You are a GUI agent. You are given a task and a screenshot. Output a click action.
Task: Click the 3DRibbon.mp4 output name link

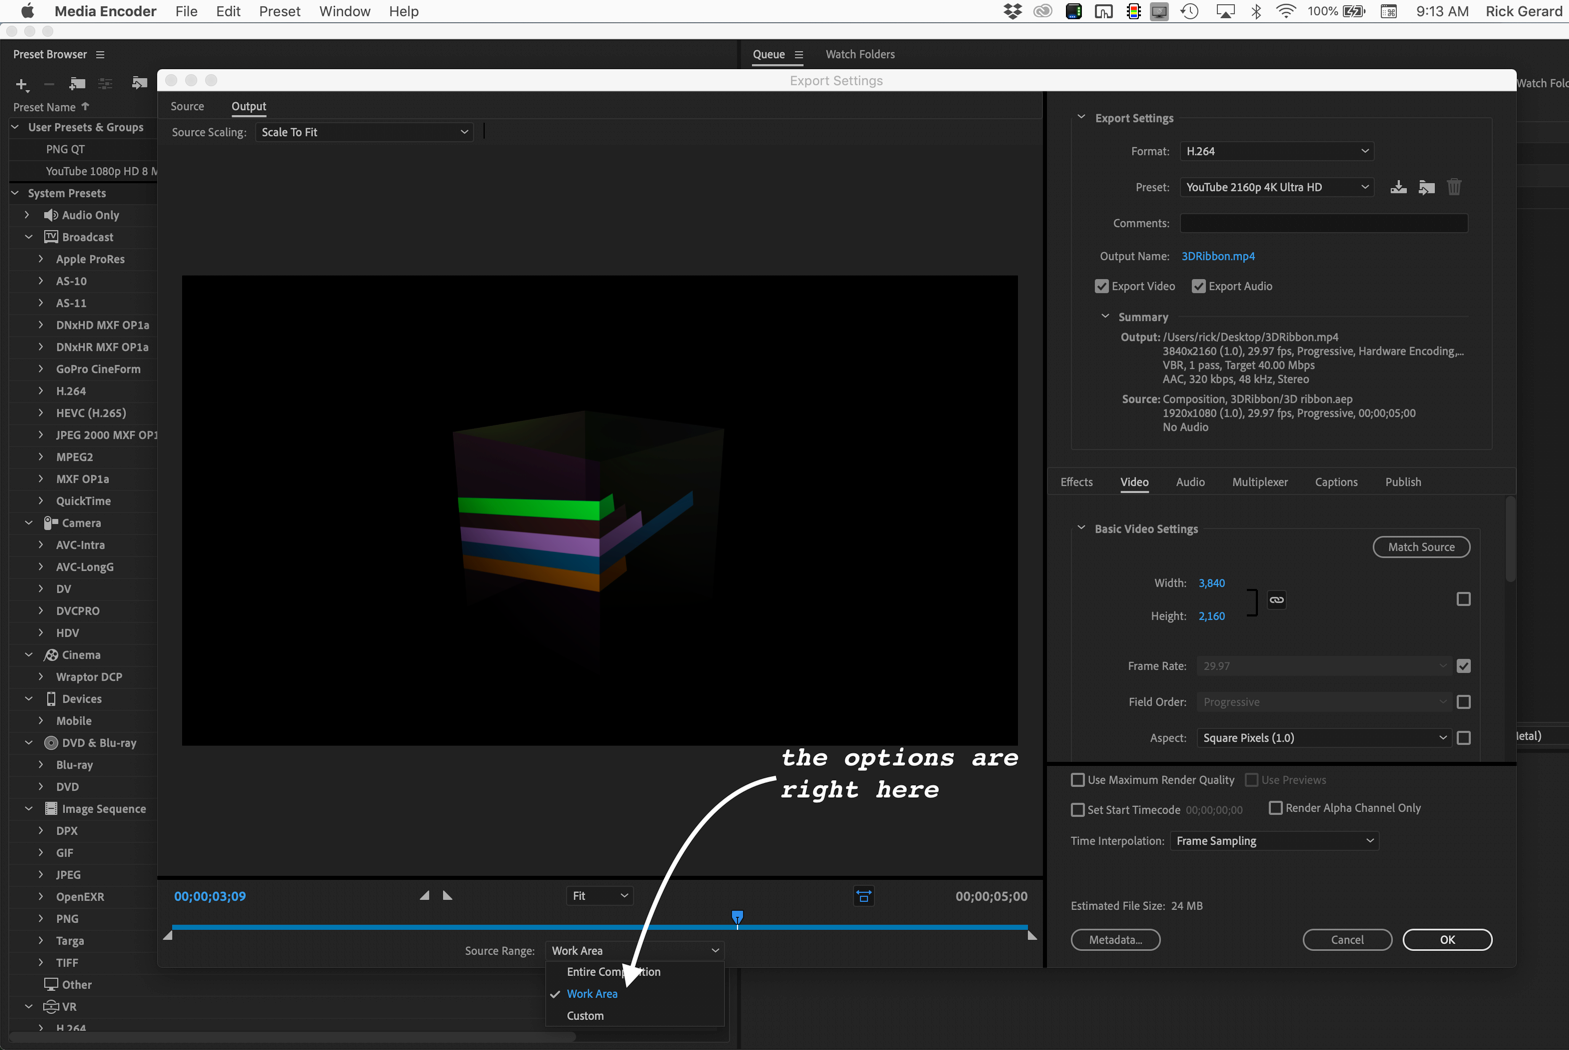coord(1218,256)
